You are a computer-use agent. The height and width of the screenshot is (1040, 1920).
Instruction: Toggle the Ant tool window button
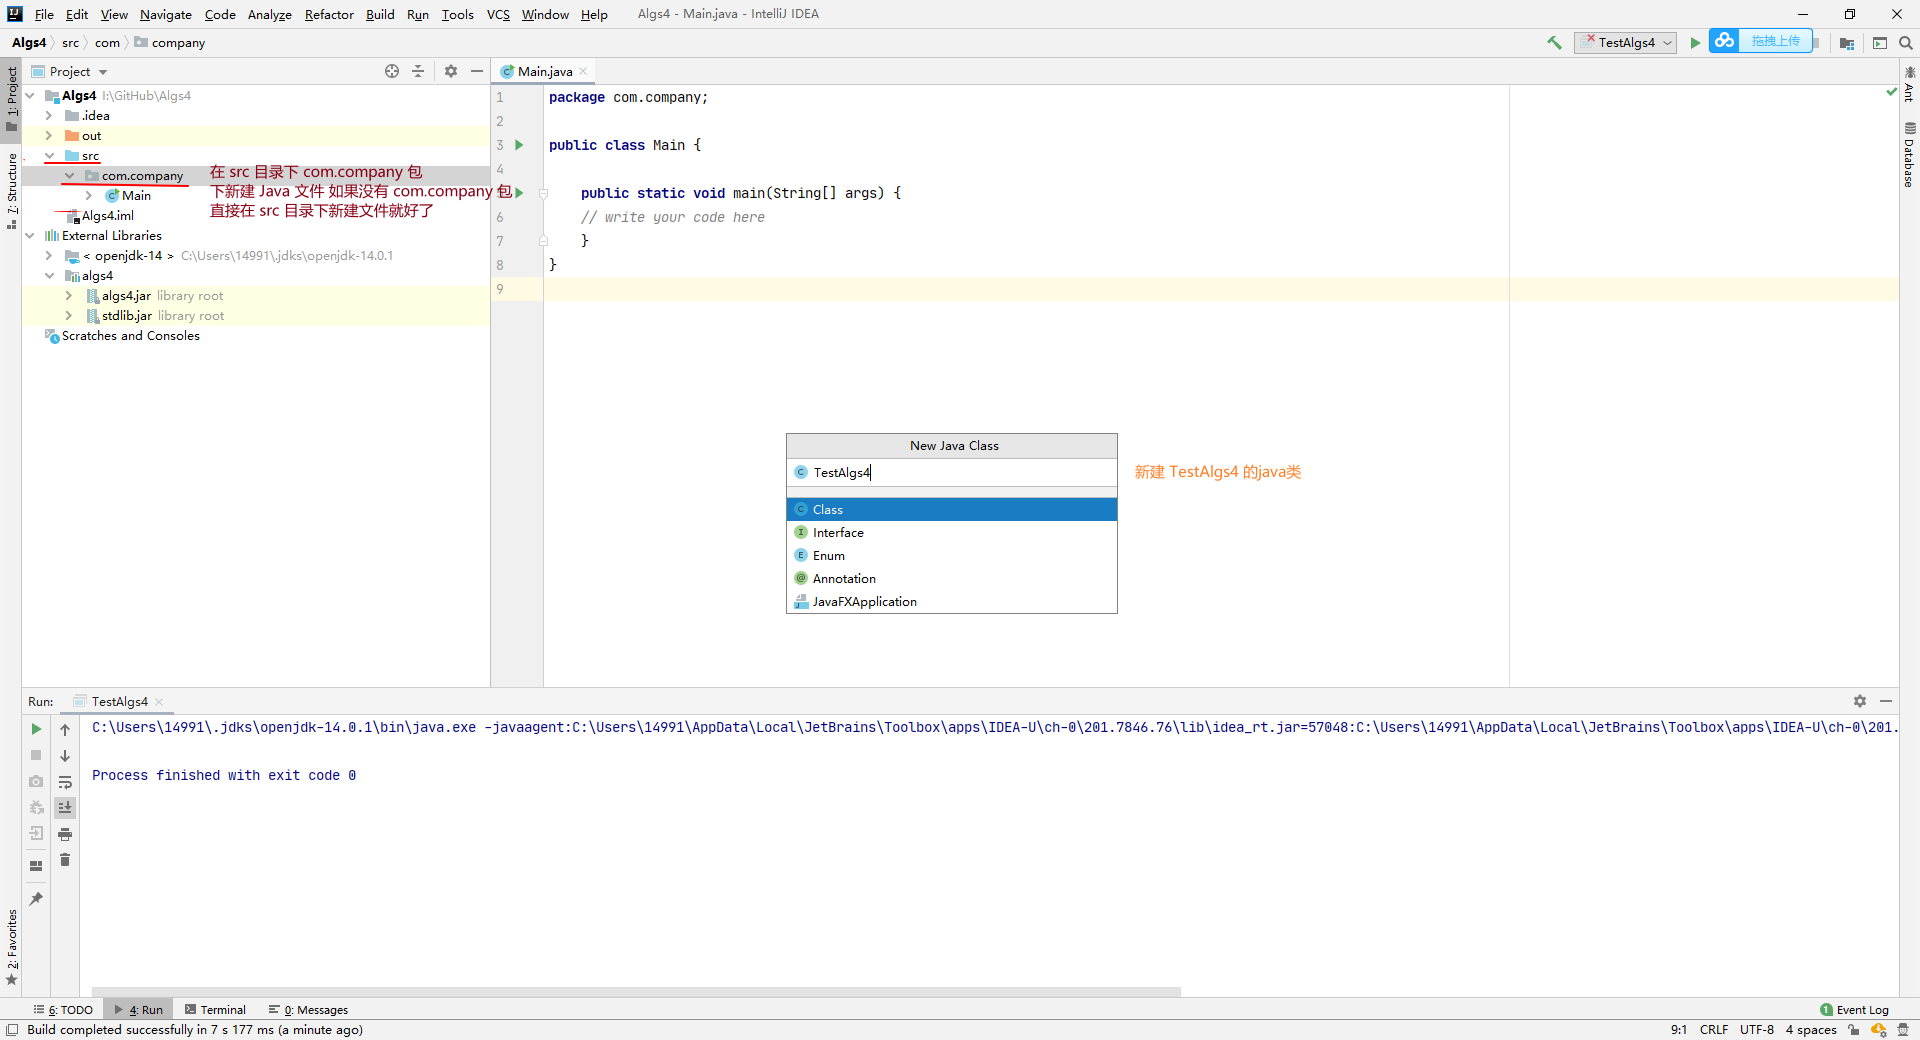pos(1909,85)
